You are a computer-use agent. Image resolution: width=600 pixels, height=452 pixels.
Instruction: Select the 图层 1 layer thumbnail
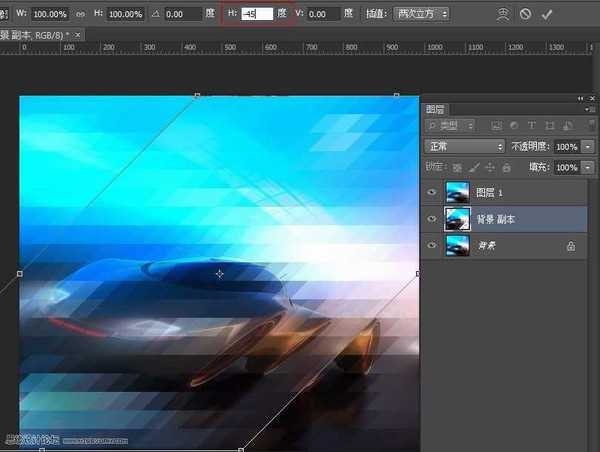tap(458, 192)
